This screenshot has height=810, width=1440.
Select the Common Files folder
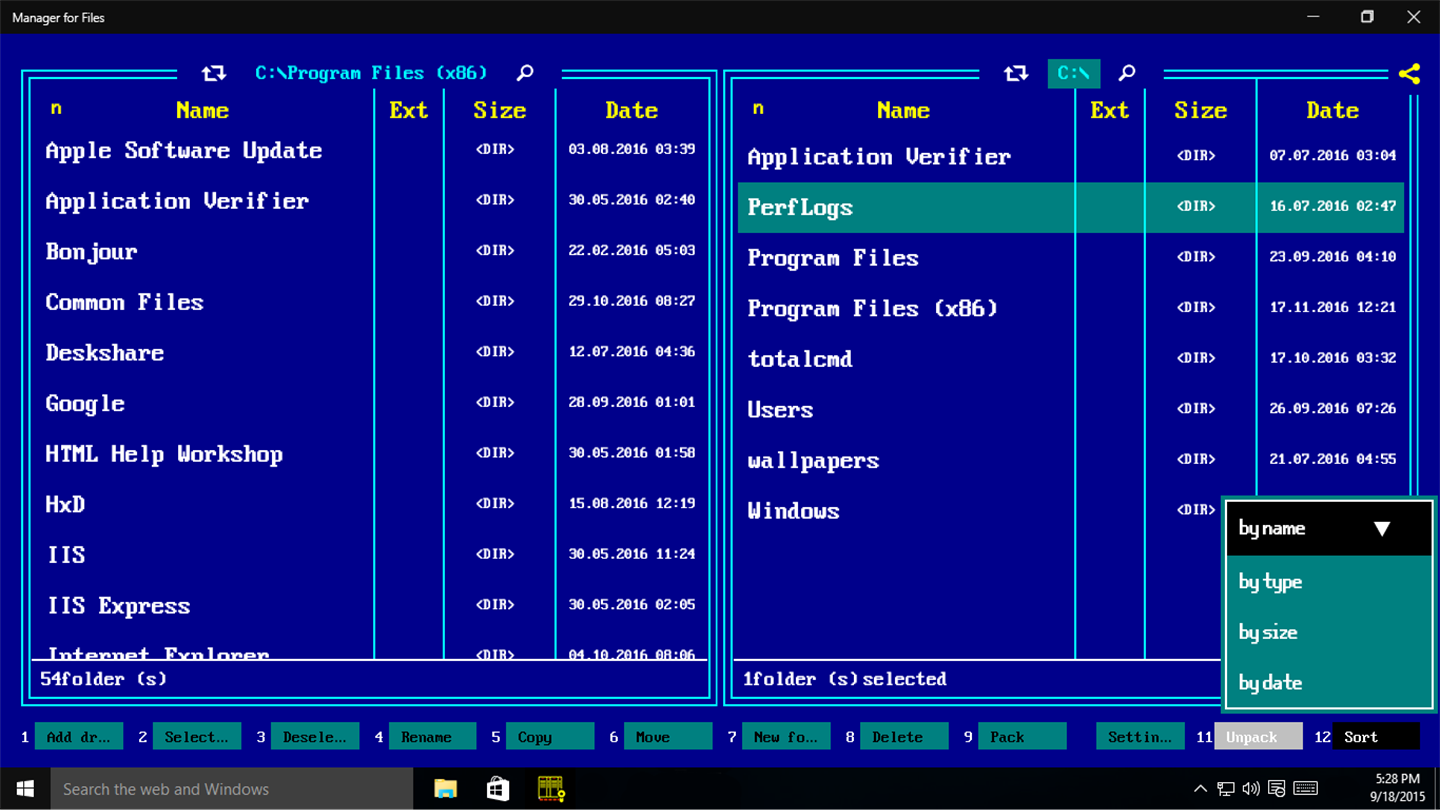[x=370, y=302]
